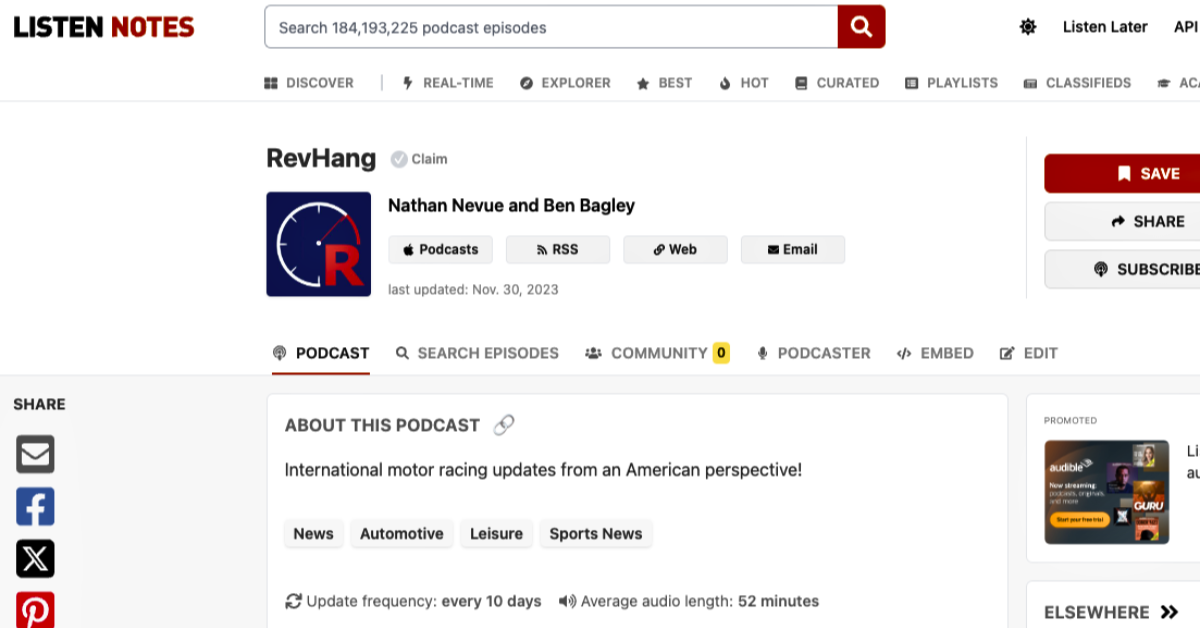Toggle the dark mode sun icon
Screen dimensions: 1200x628
pos(1028,27)
